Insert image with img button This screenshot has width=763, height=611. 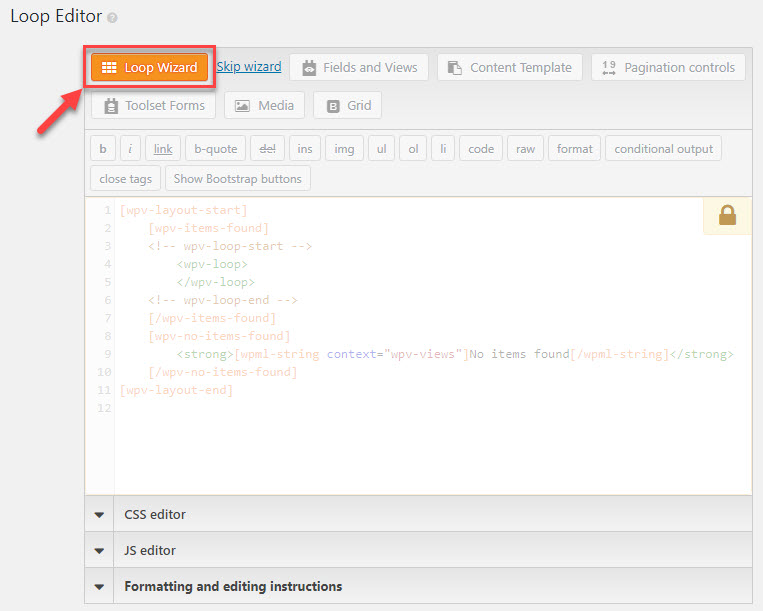(x=344, y=148)
